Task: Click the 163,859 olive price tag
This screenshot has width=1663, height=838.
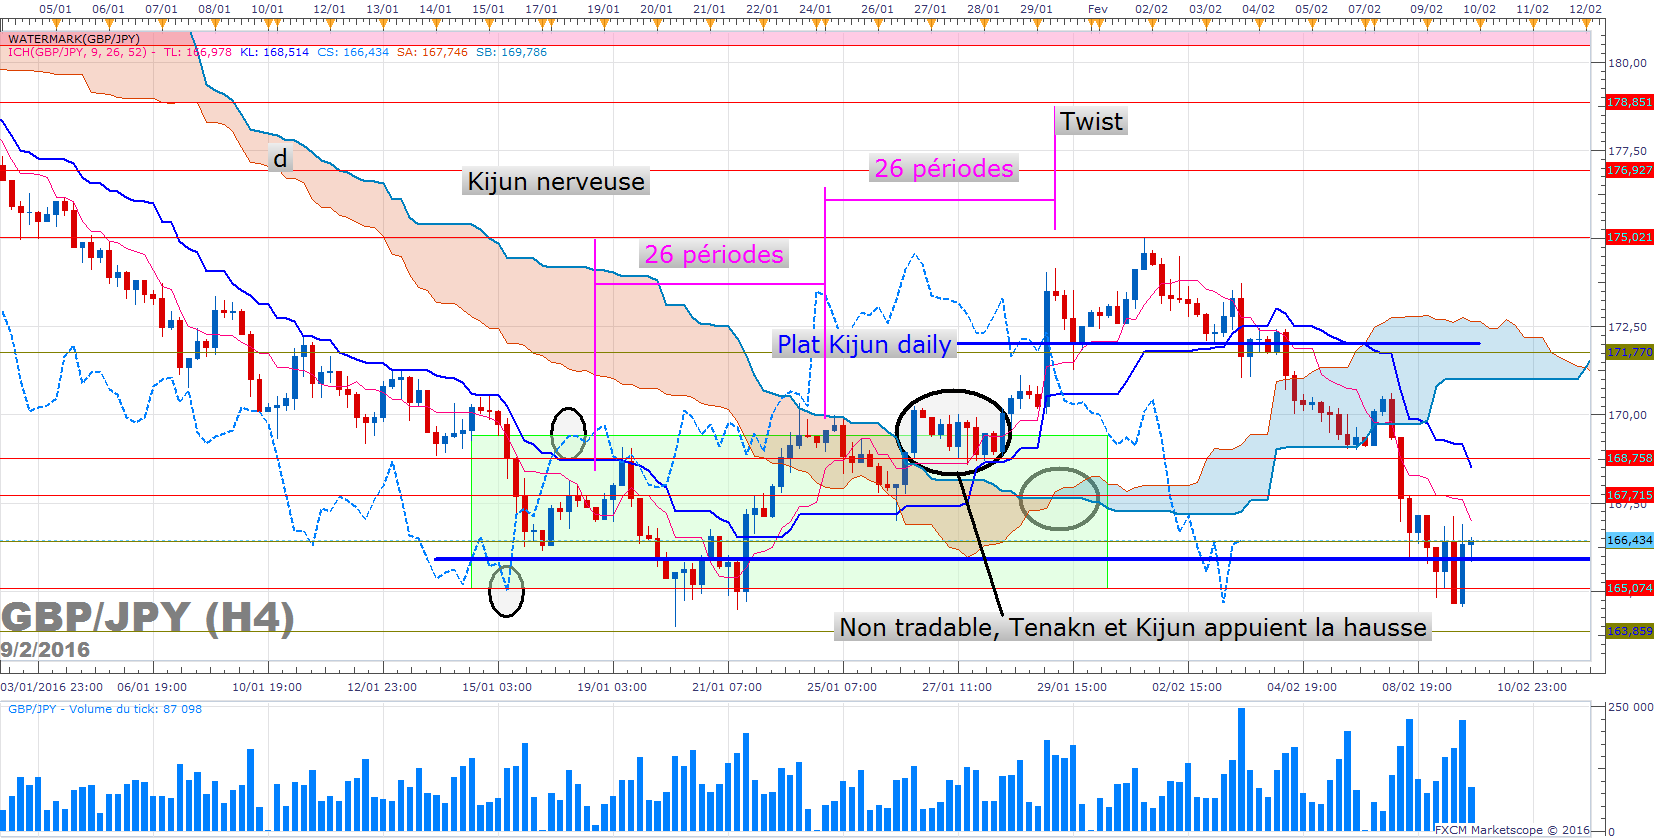Action: 1629,631
